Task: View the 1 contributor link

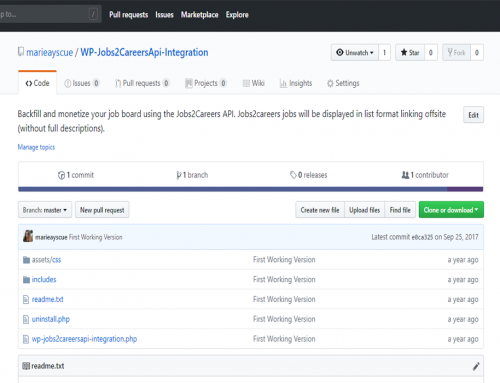Action: click(x=425, y=175)
